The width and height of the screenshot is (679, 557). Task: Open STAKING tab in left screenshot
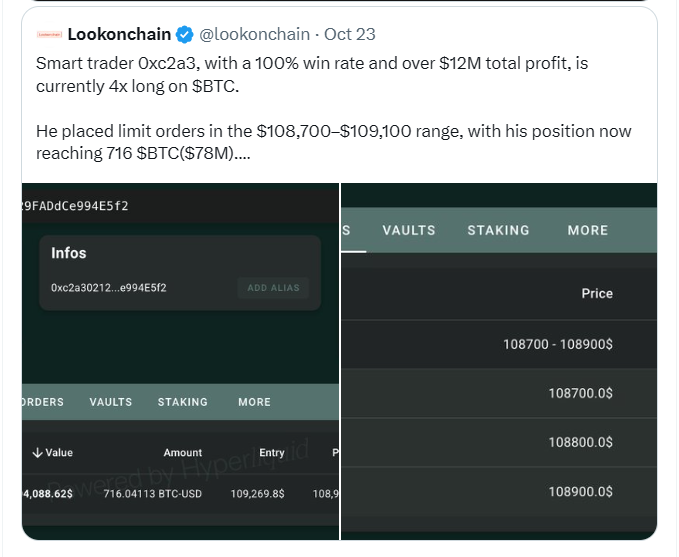(x=182, y=402)
